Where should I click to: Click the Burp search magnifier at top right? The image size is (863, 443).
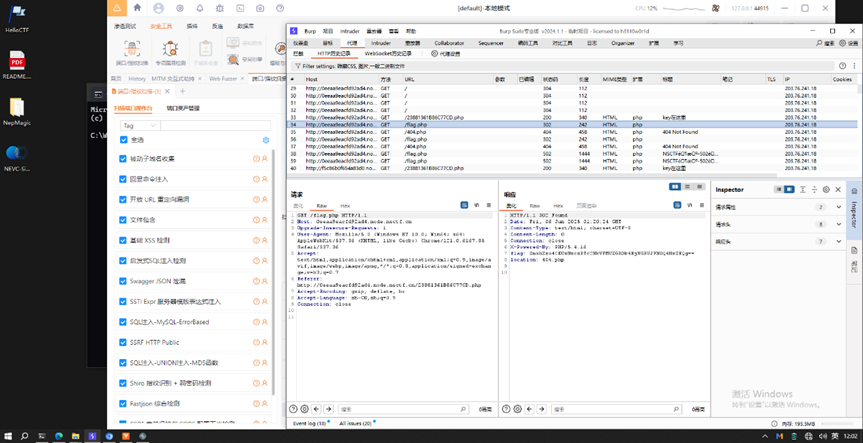pyautogui.click(x=820, y=43)
